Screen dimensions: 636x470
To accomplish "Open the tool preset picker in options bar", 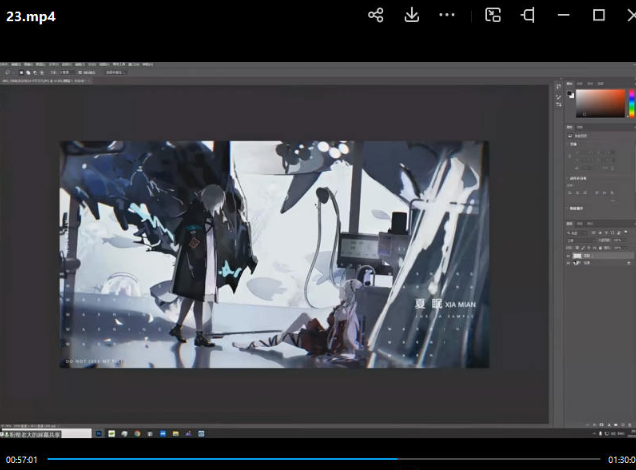I will (x=7, y=73).
